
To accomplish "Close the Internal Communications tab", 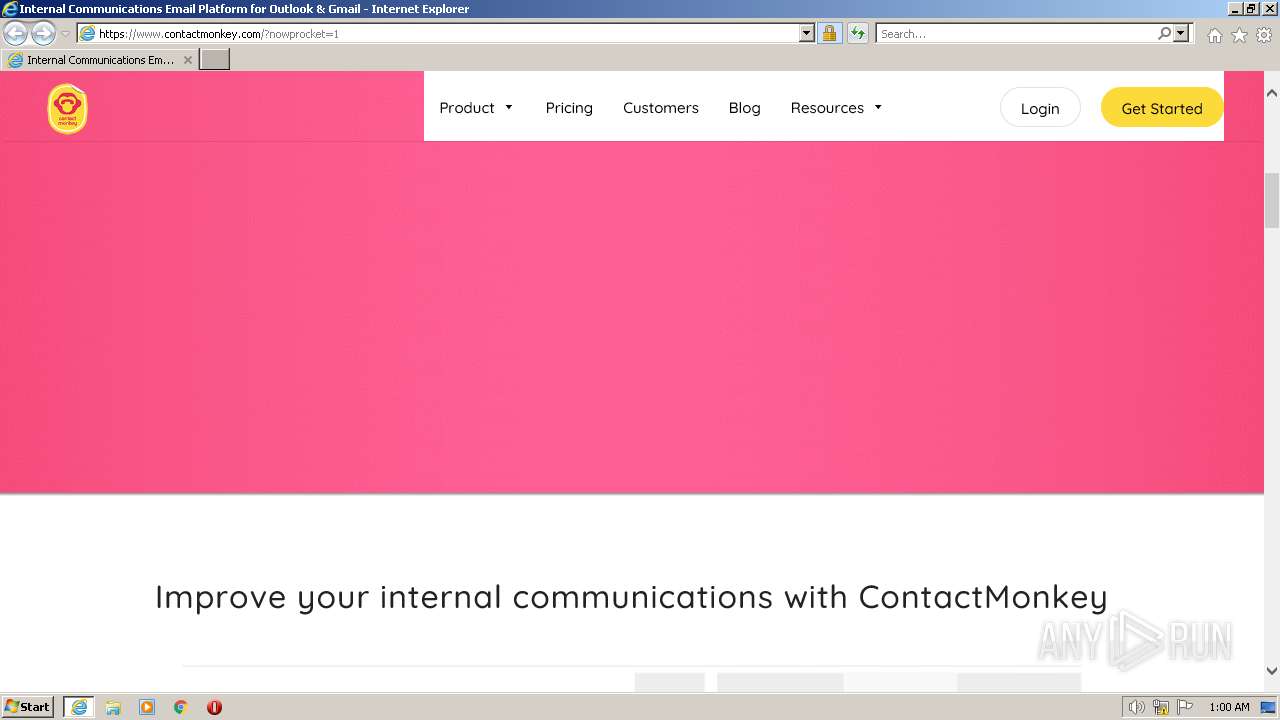I will (x=188, y=60).
